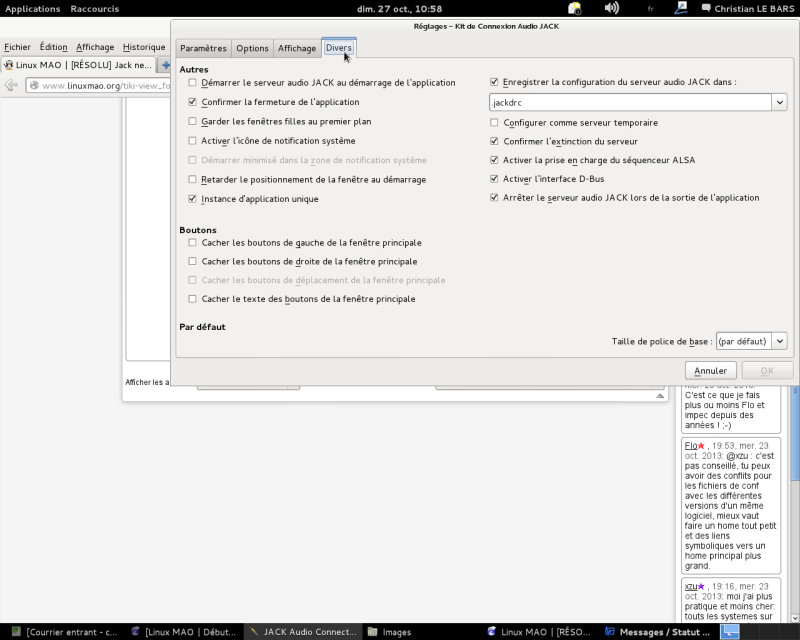
Task: Open the Flo user profile link
Action: point(691,446)
